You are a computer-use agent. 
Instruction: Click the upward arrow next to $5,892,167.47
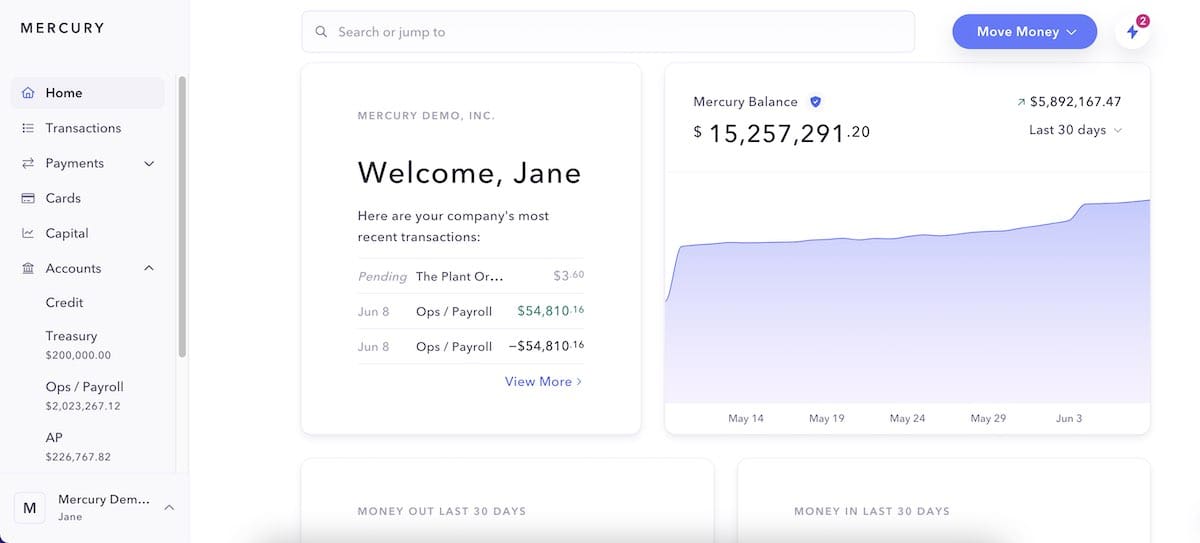tap(1021, 102)
